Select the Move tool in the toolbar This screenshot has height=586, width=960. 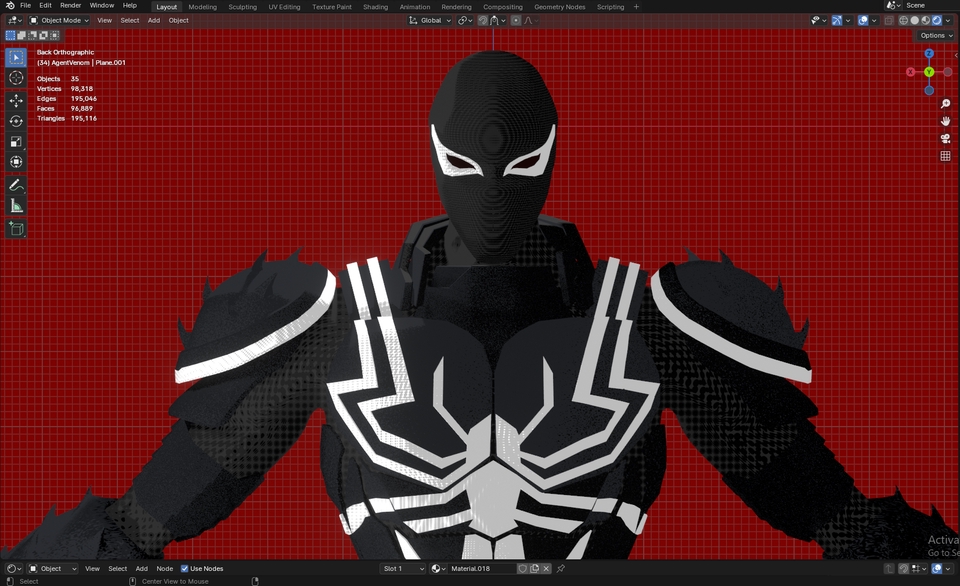[16, 101]
